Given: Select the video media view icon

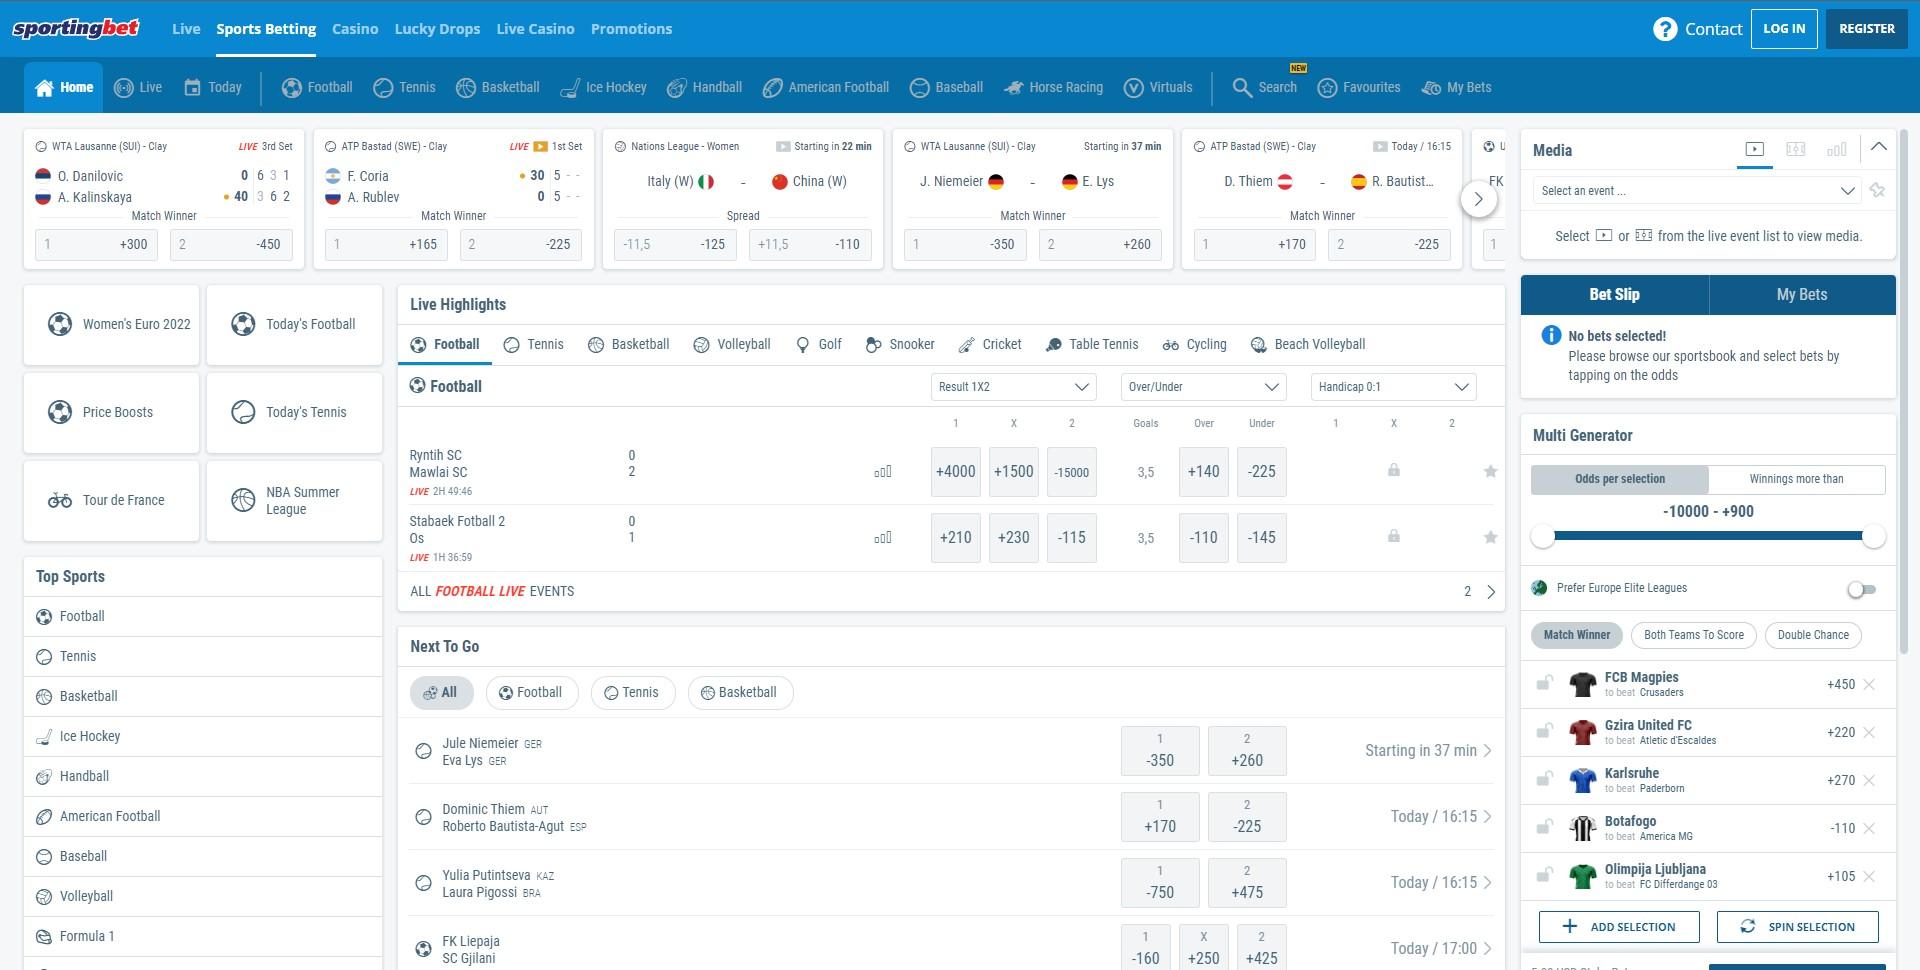Looking at the screenshot, I should click(1754, 149).
